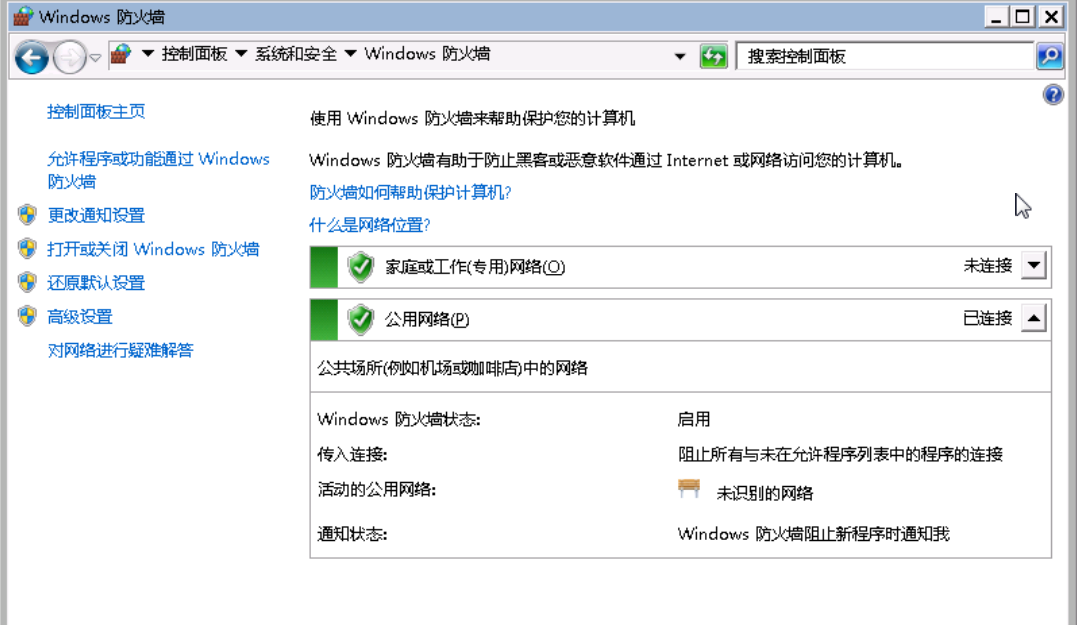Select 系统和安全 in the address breadcrumb
Viewport: 1077px width, 625px height.
(x=296, y=54)
